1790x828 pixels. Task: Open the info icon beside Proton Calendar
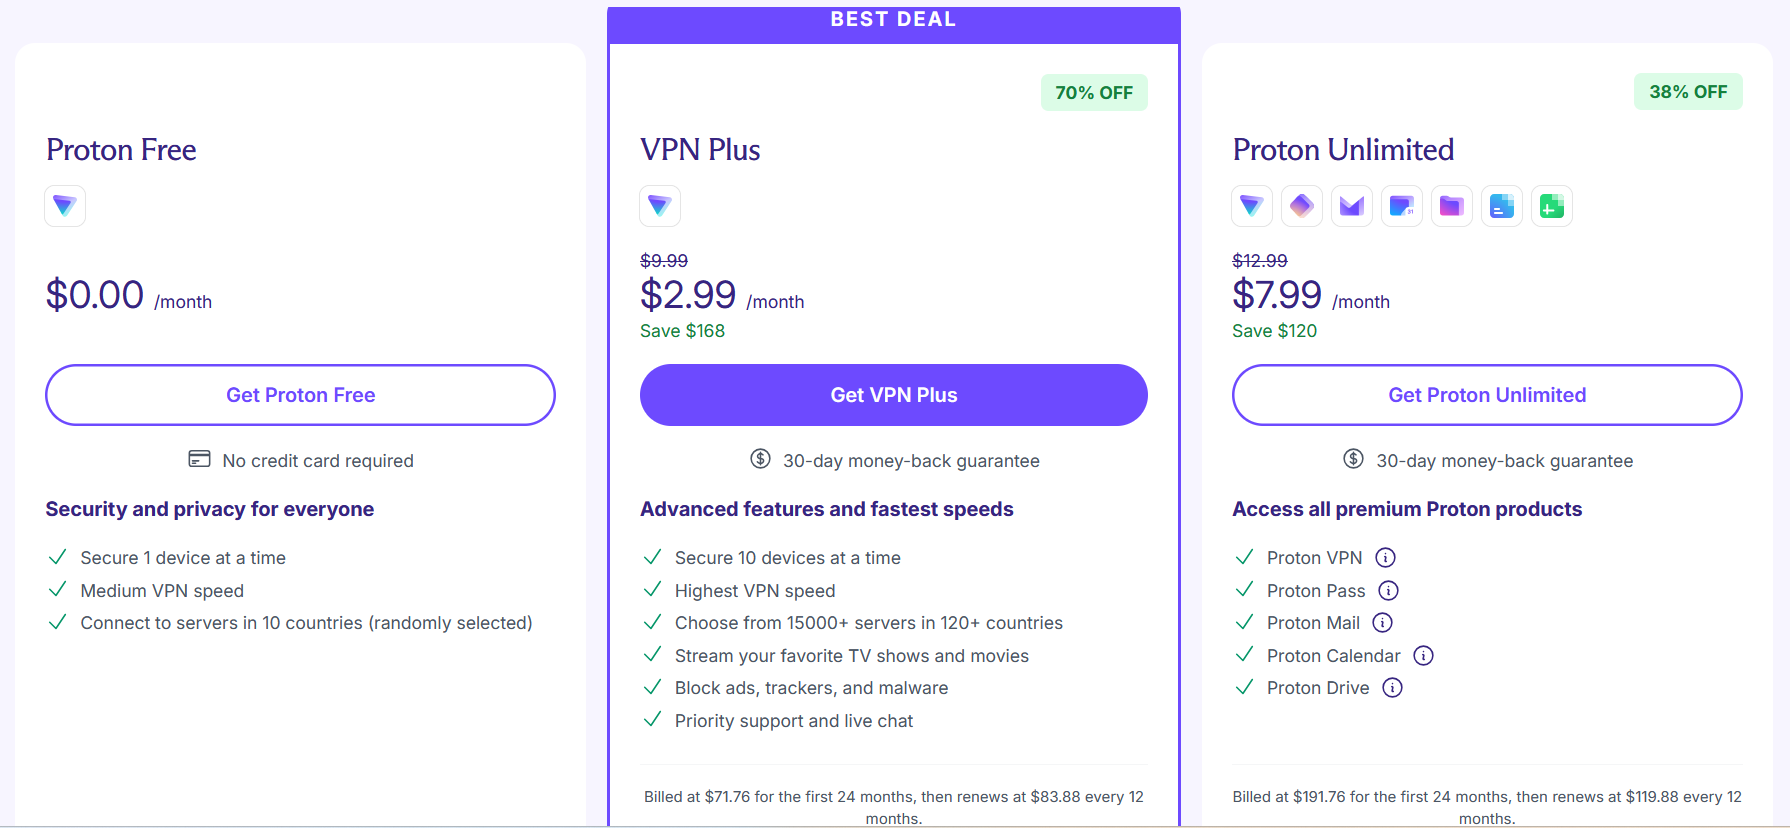pyautogui.click(x=1423, y=655)
